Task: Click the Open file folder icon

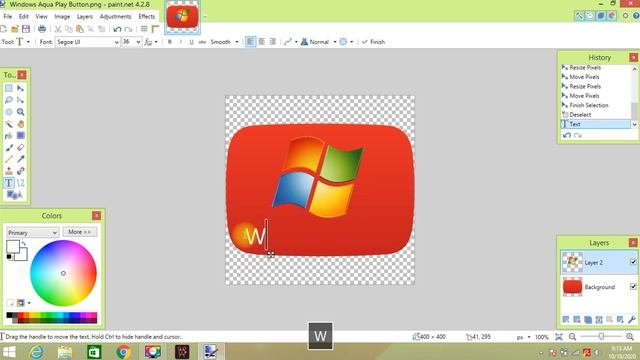Action: (15, 29)
